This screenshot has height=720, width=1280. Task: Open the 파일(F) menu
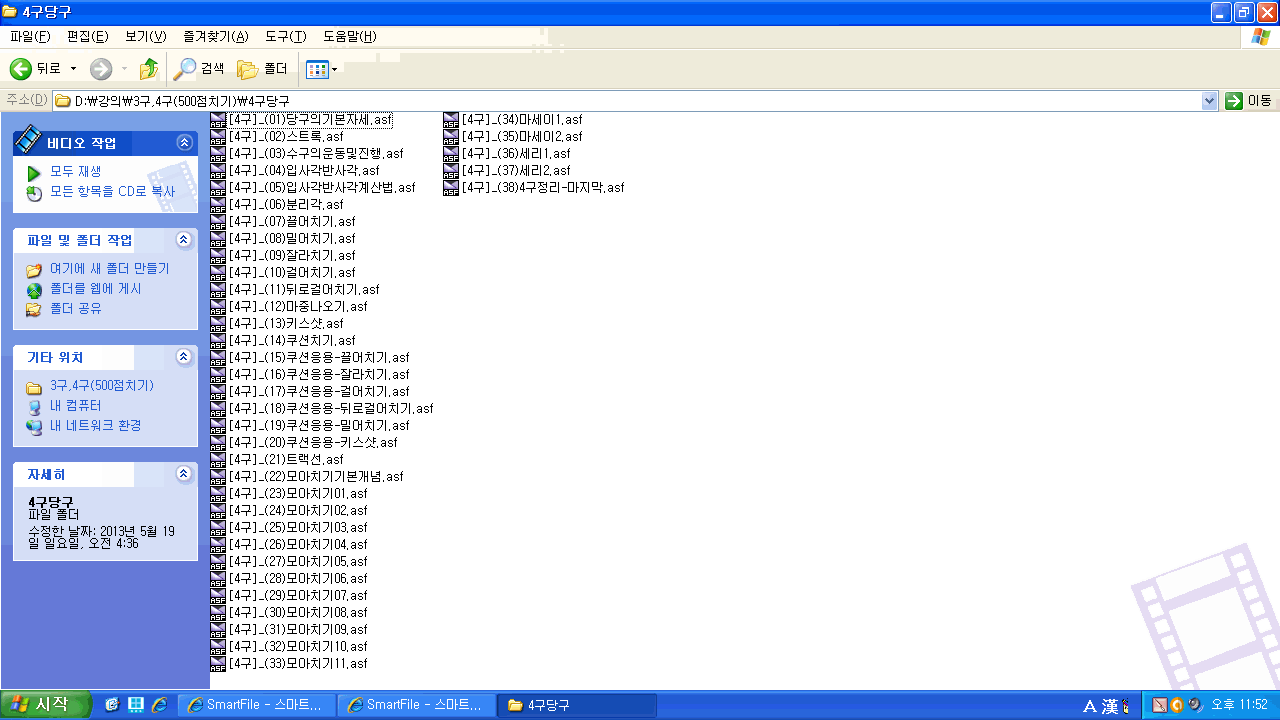pos(30,37)
